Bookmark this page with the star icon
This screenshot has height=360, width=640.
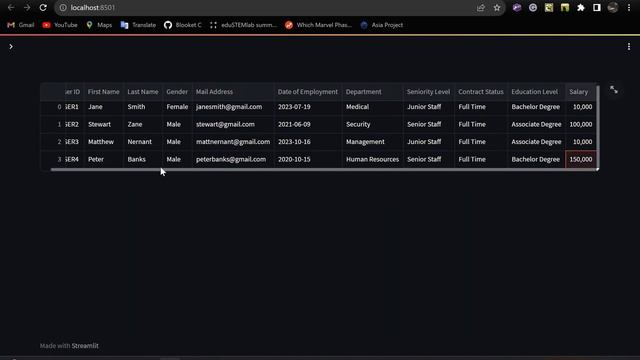coord(497,8)
